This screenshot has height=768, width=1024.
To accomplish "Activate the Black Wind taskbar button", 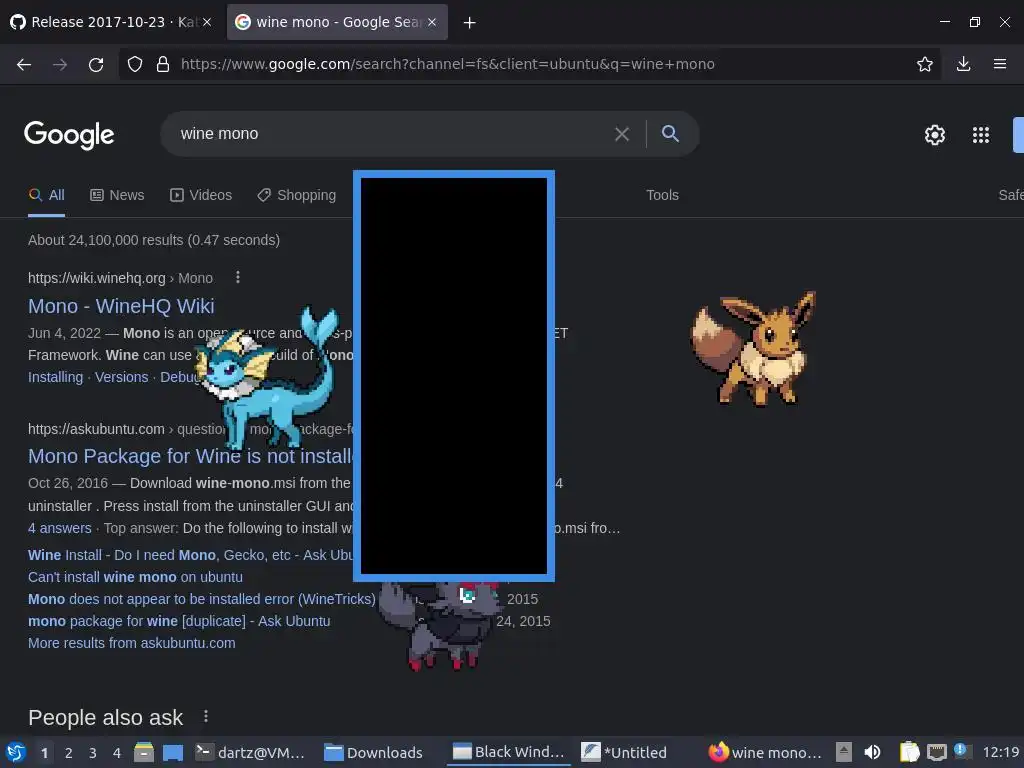I will [509, 752].
